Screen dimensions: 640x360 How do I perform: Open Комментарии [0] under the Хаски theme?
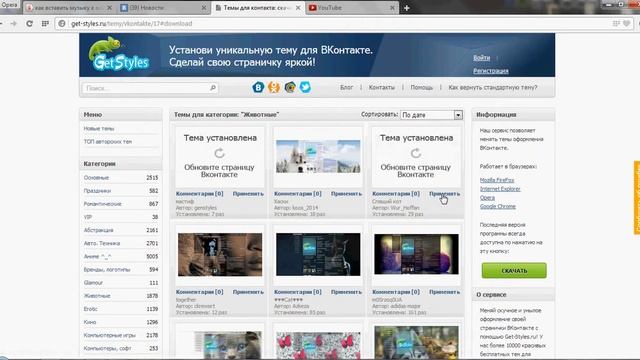[x=298, y=194]
